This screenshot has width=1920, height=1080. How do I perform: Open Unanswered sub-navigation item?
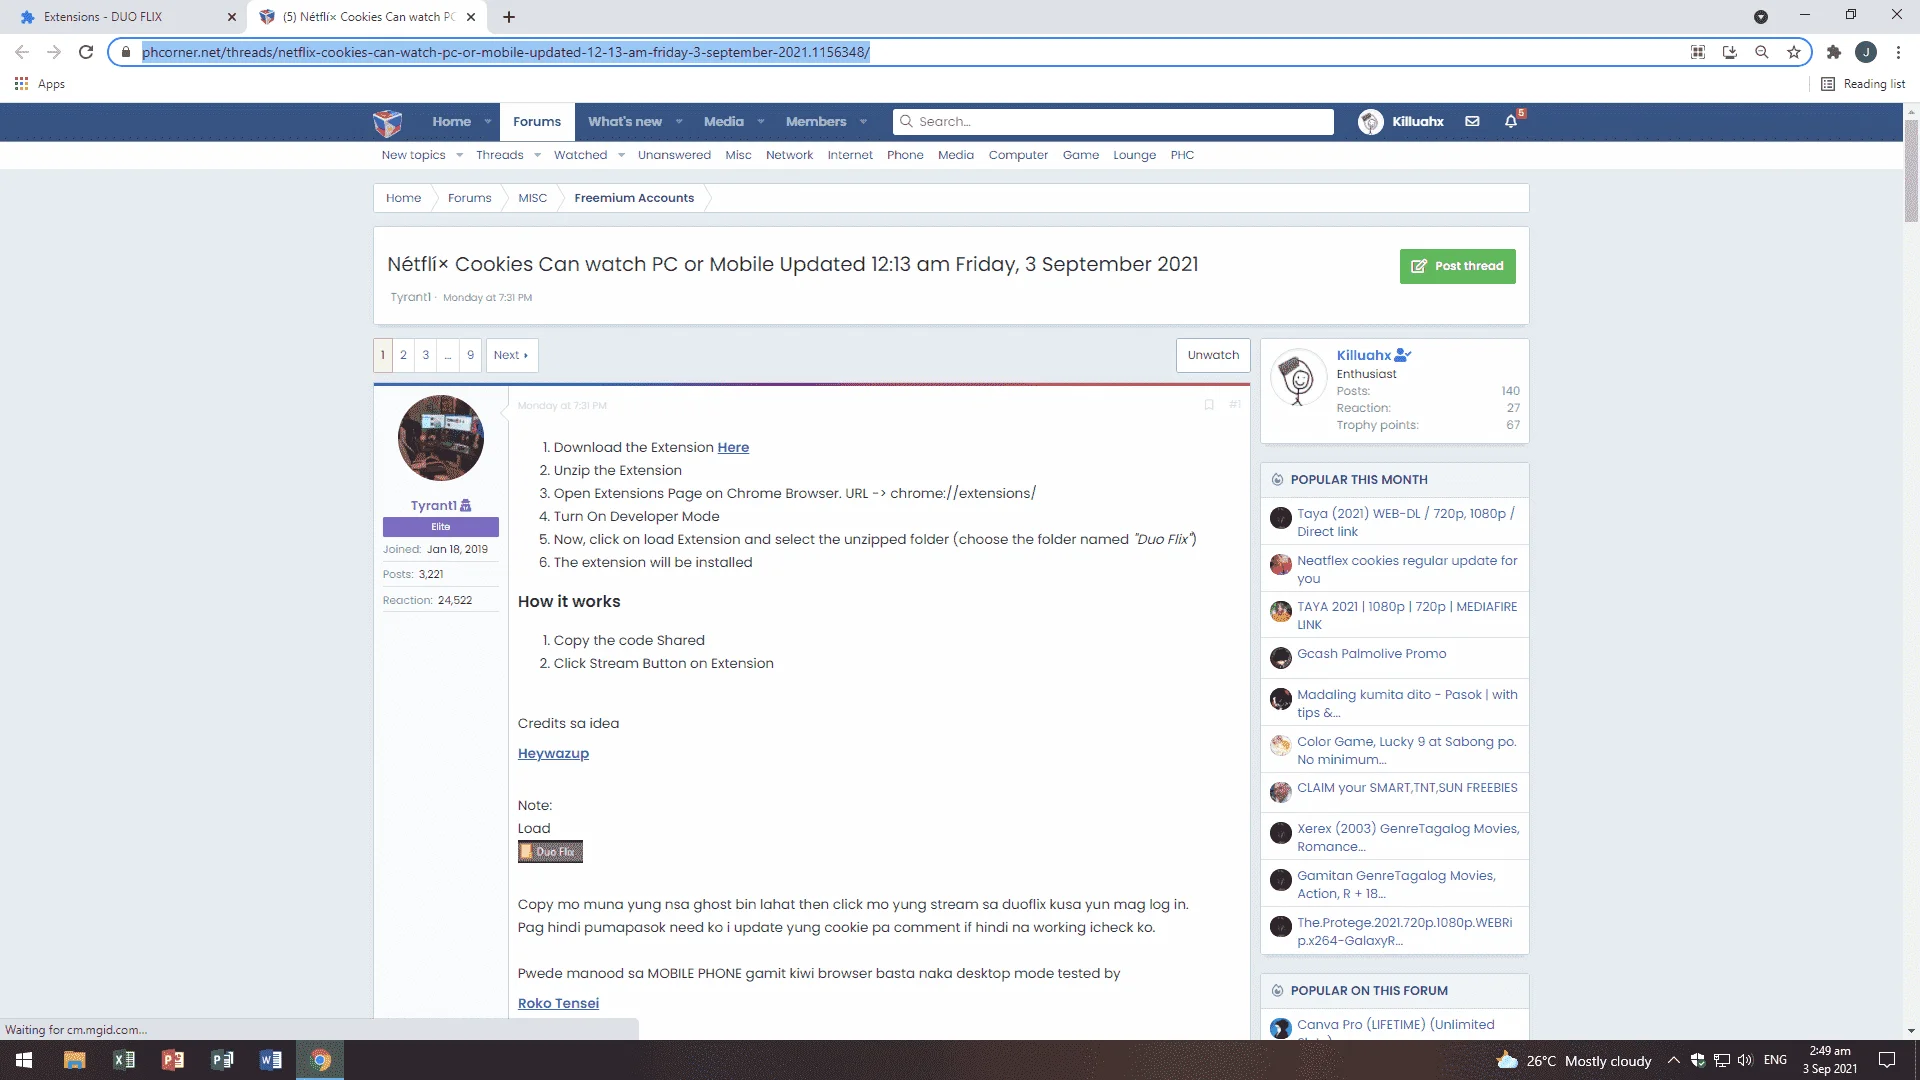[674, 155]
